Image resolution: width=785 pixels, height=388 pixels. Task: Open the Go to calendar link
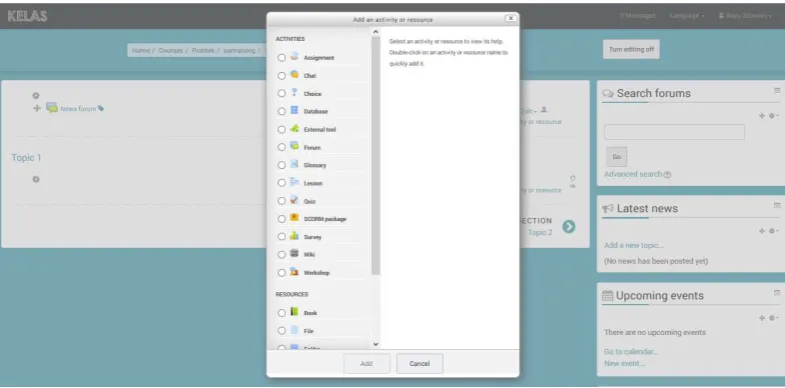tap(631, 351)
